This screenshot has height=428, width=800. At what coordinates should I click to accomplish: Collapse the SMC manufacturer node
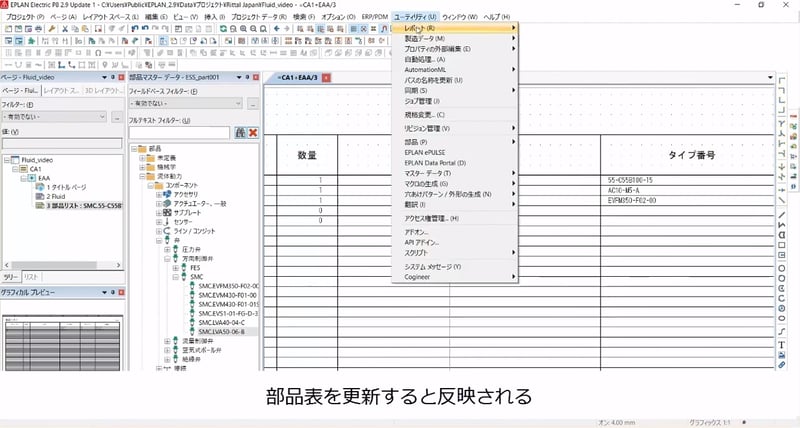(x=176, y=276)
